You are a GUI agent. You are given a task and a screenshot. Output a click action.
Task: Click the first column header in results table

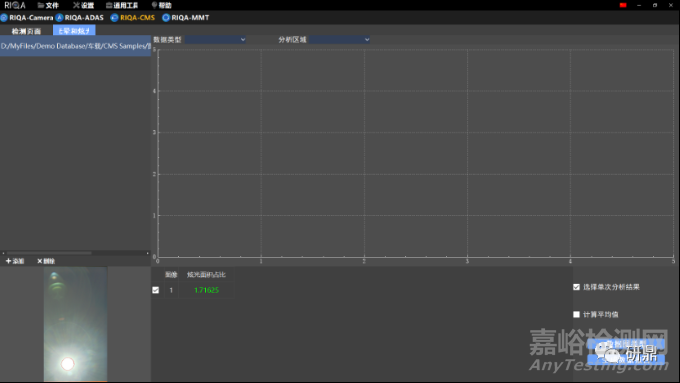171,275
